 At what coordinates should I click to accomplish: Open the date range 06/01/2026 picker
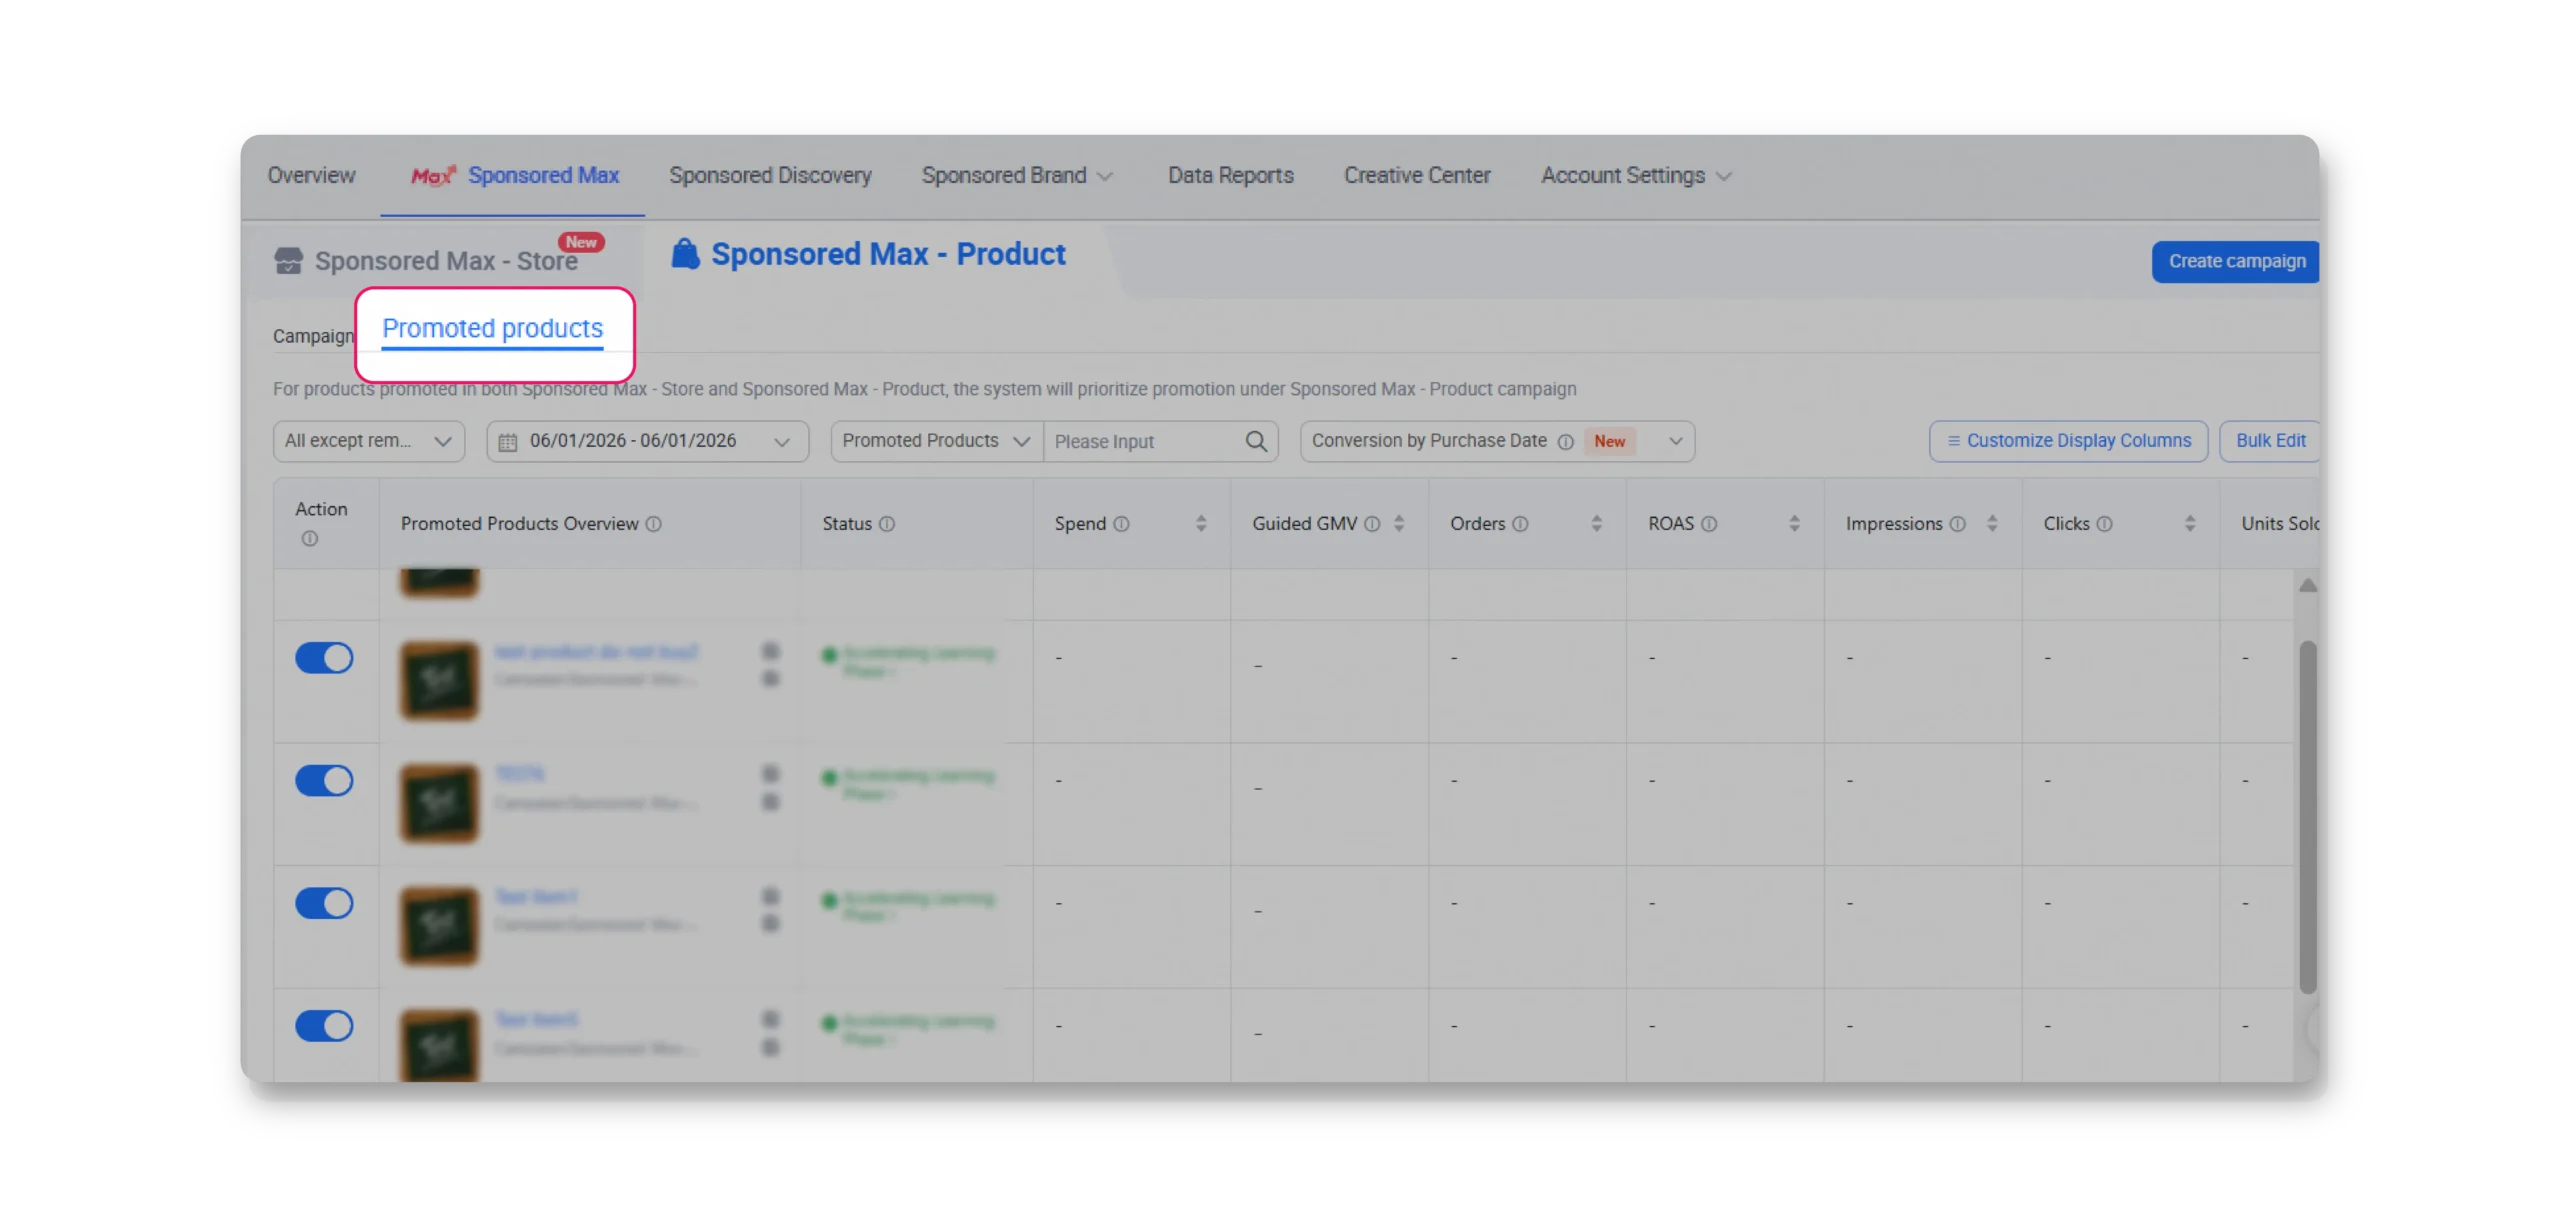[x=647, y=441]
